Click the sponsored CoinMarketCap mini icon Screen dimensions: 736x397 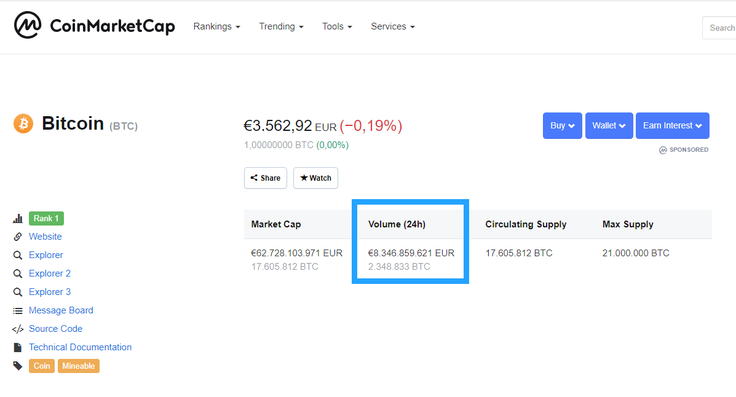(663, 150)
